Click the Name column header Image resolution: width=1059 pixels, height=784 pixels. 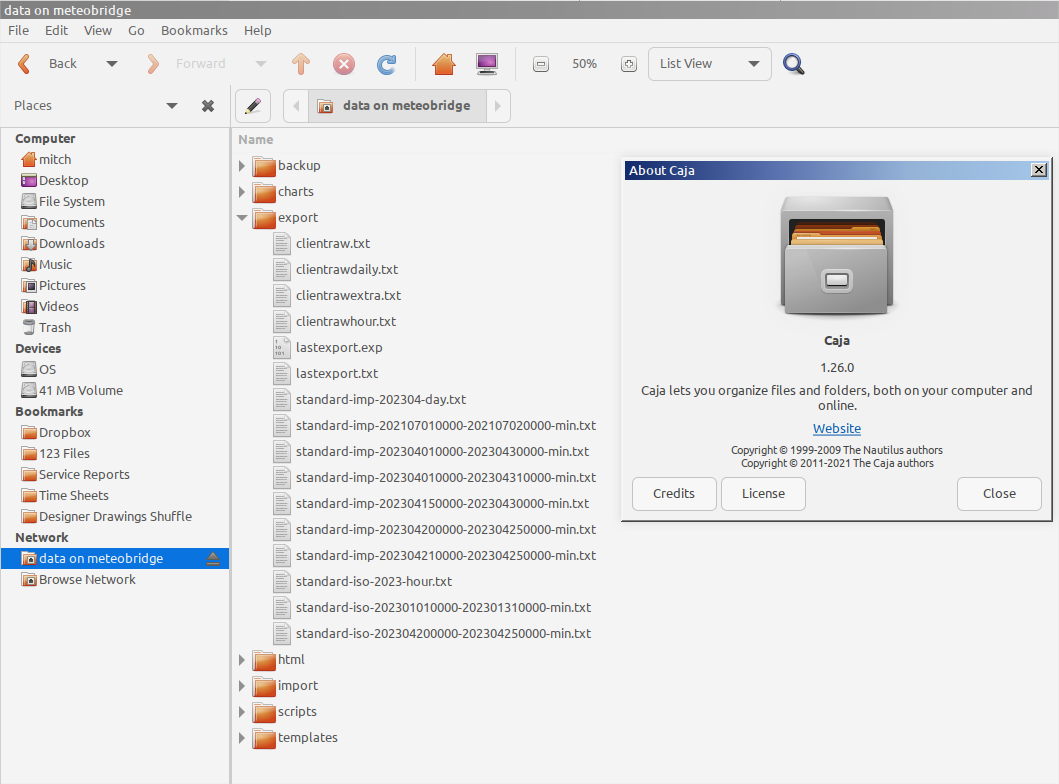[x=255, y=140]
